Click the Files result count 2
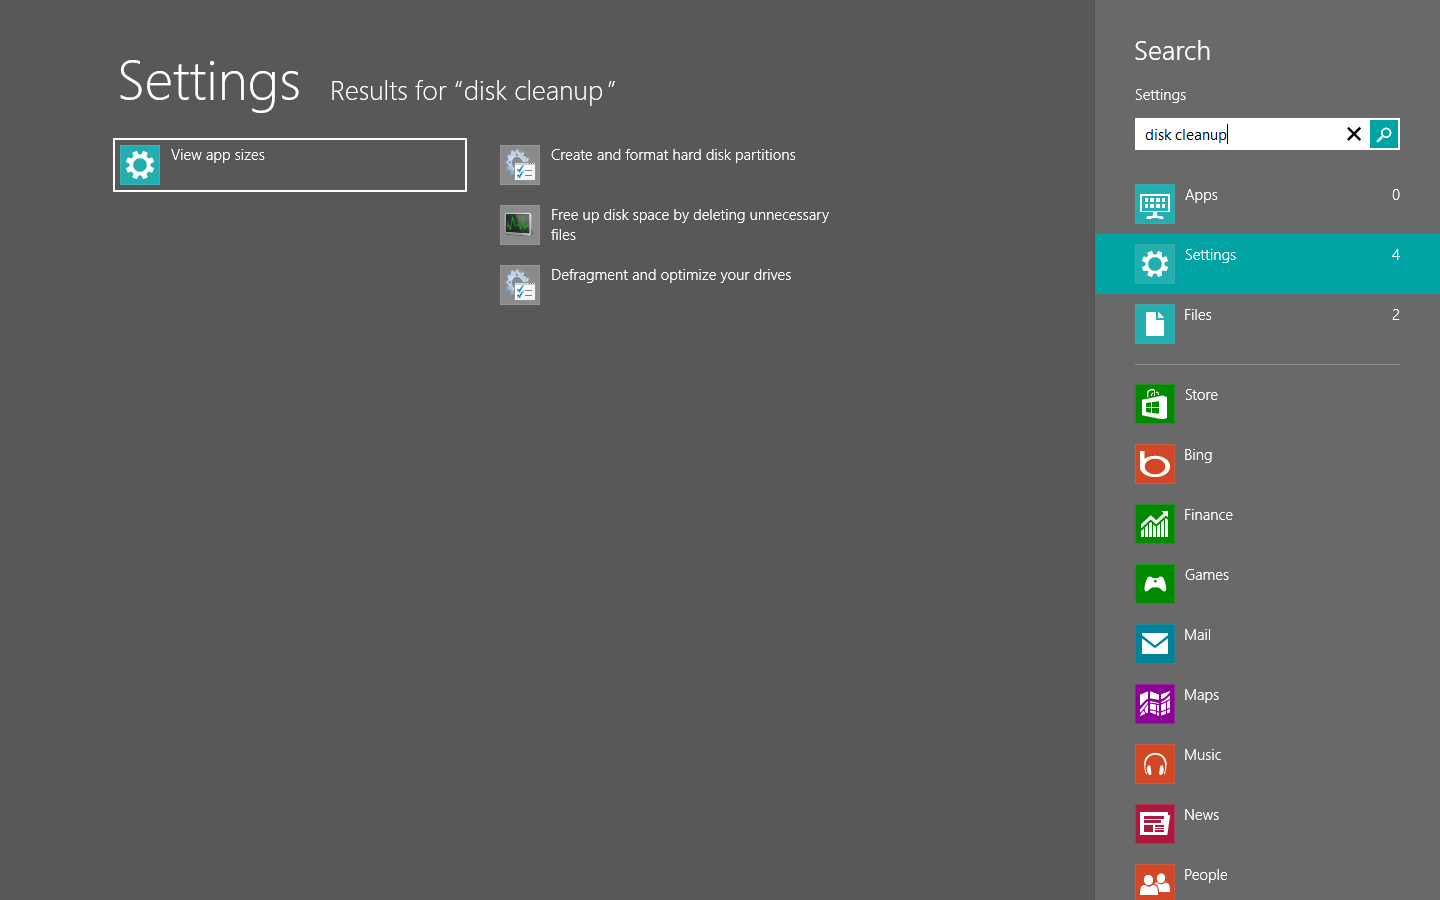The image size is (1440, 900). pyautogui.click(x=1396, y=315)
